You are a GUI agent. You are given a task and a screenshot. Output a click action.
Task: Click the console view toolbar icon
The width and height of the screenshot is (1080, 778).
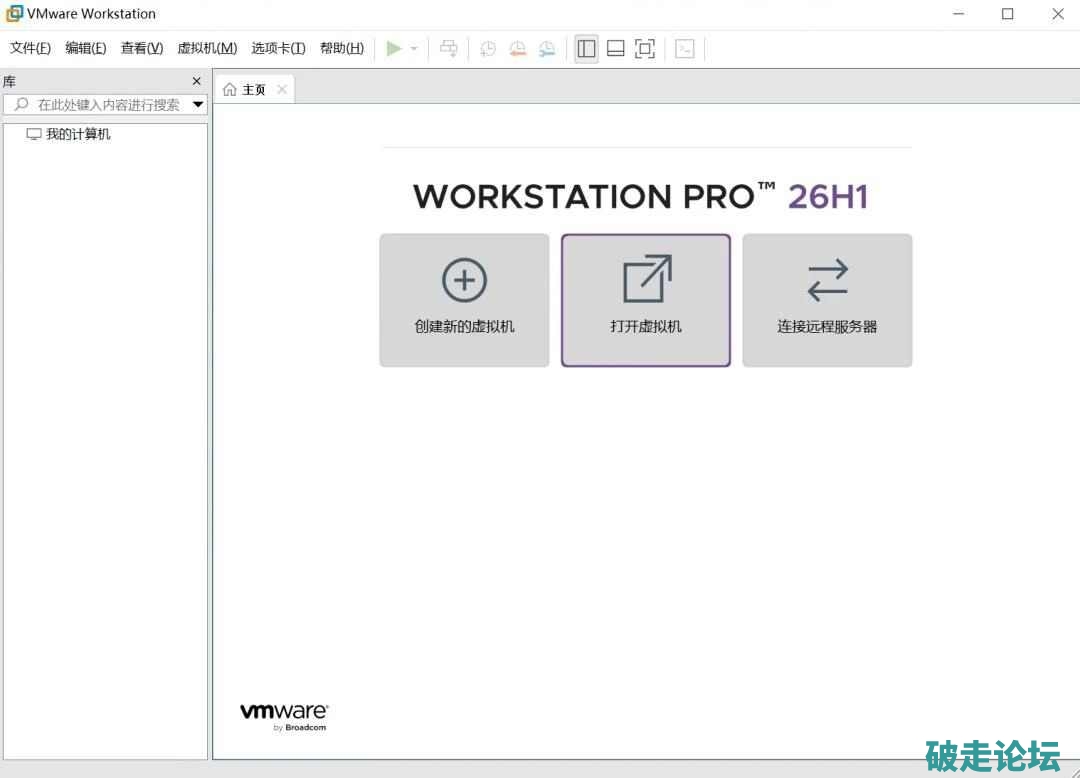coord(685,48)
